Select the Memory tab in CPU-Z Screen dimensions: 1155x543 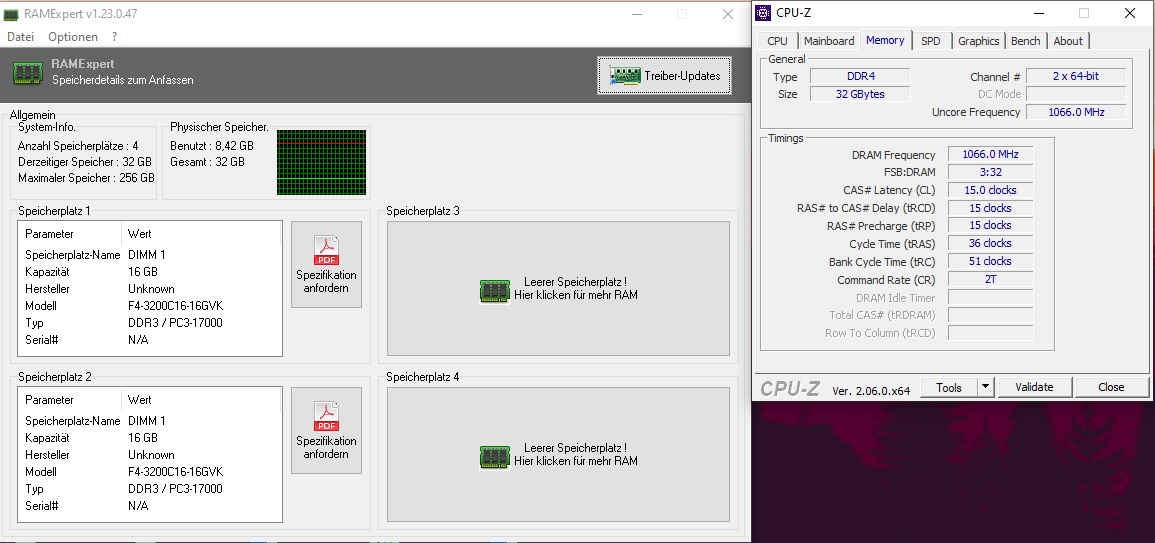tap(885, 41)
